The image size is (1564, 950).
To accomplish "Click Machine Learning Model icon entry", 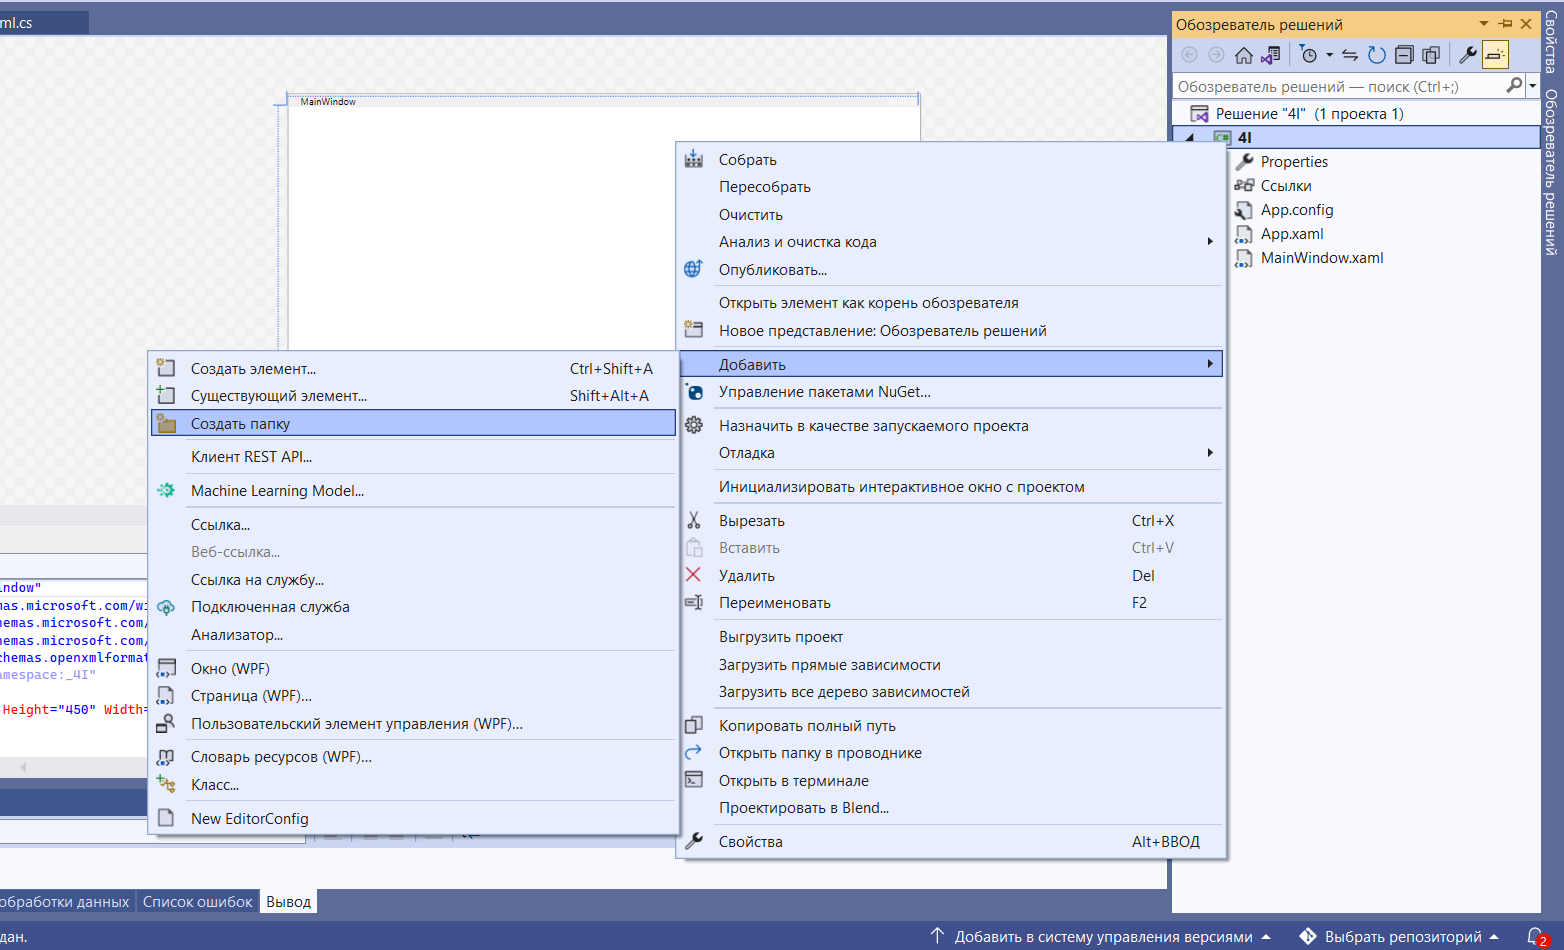I will point(166,490).
